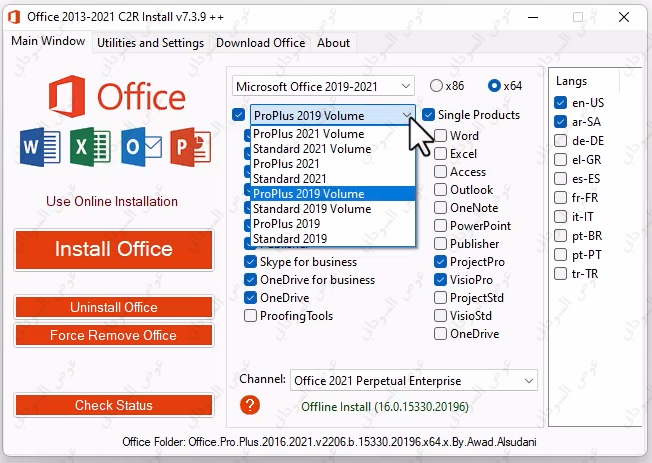The width and height of the screenshot is (652, 463).
Task: Uncheck OneDrive checkbox below OneDrive for business
Action: coord(250,297)
